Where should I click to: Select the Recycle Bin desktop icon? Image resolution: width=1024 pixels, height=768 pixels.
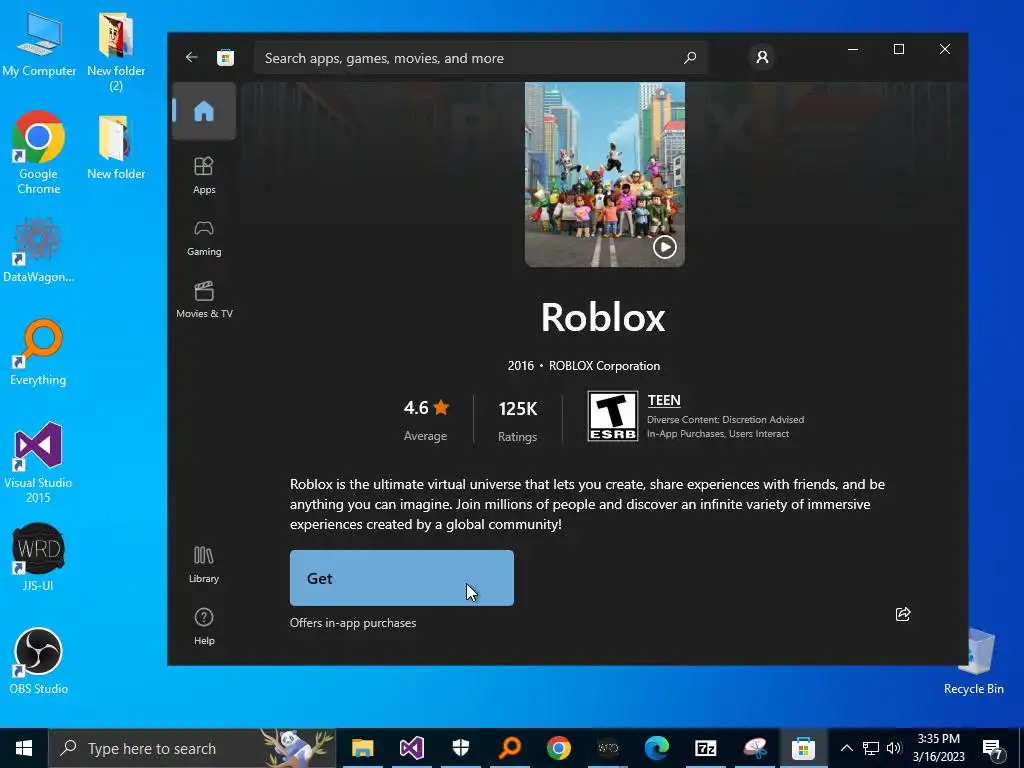click(974, 661)
